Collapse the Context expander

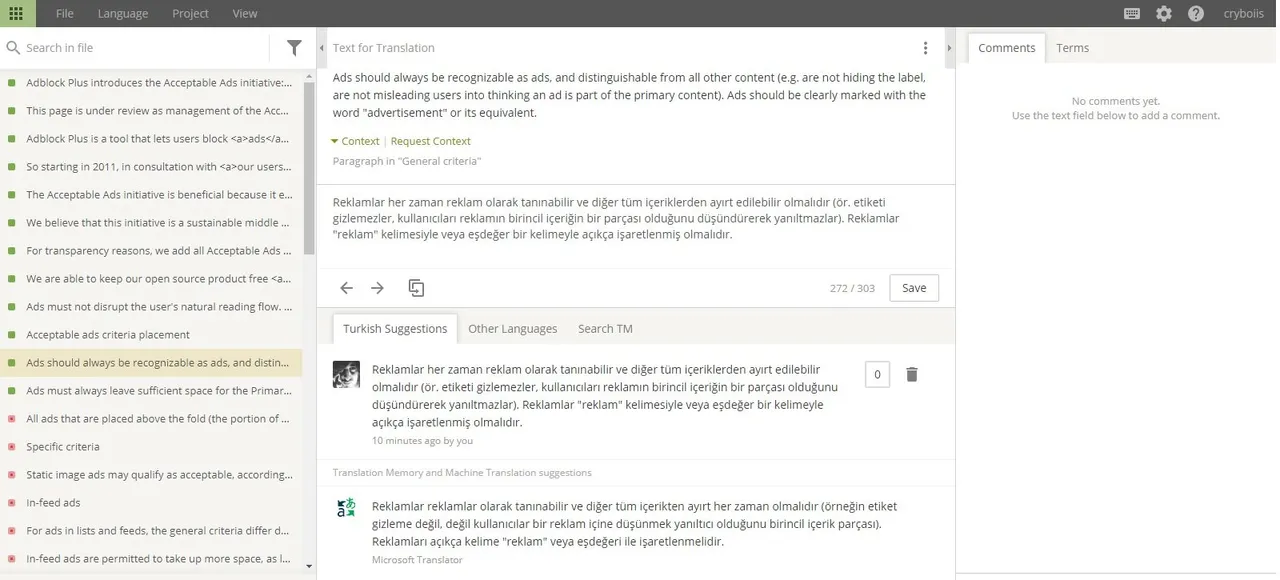pos(355,141)
